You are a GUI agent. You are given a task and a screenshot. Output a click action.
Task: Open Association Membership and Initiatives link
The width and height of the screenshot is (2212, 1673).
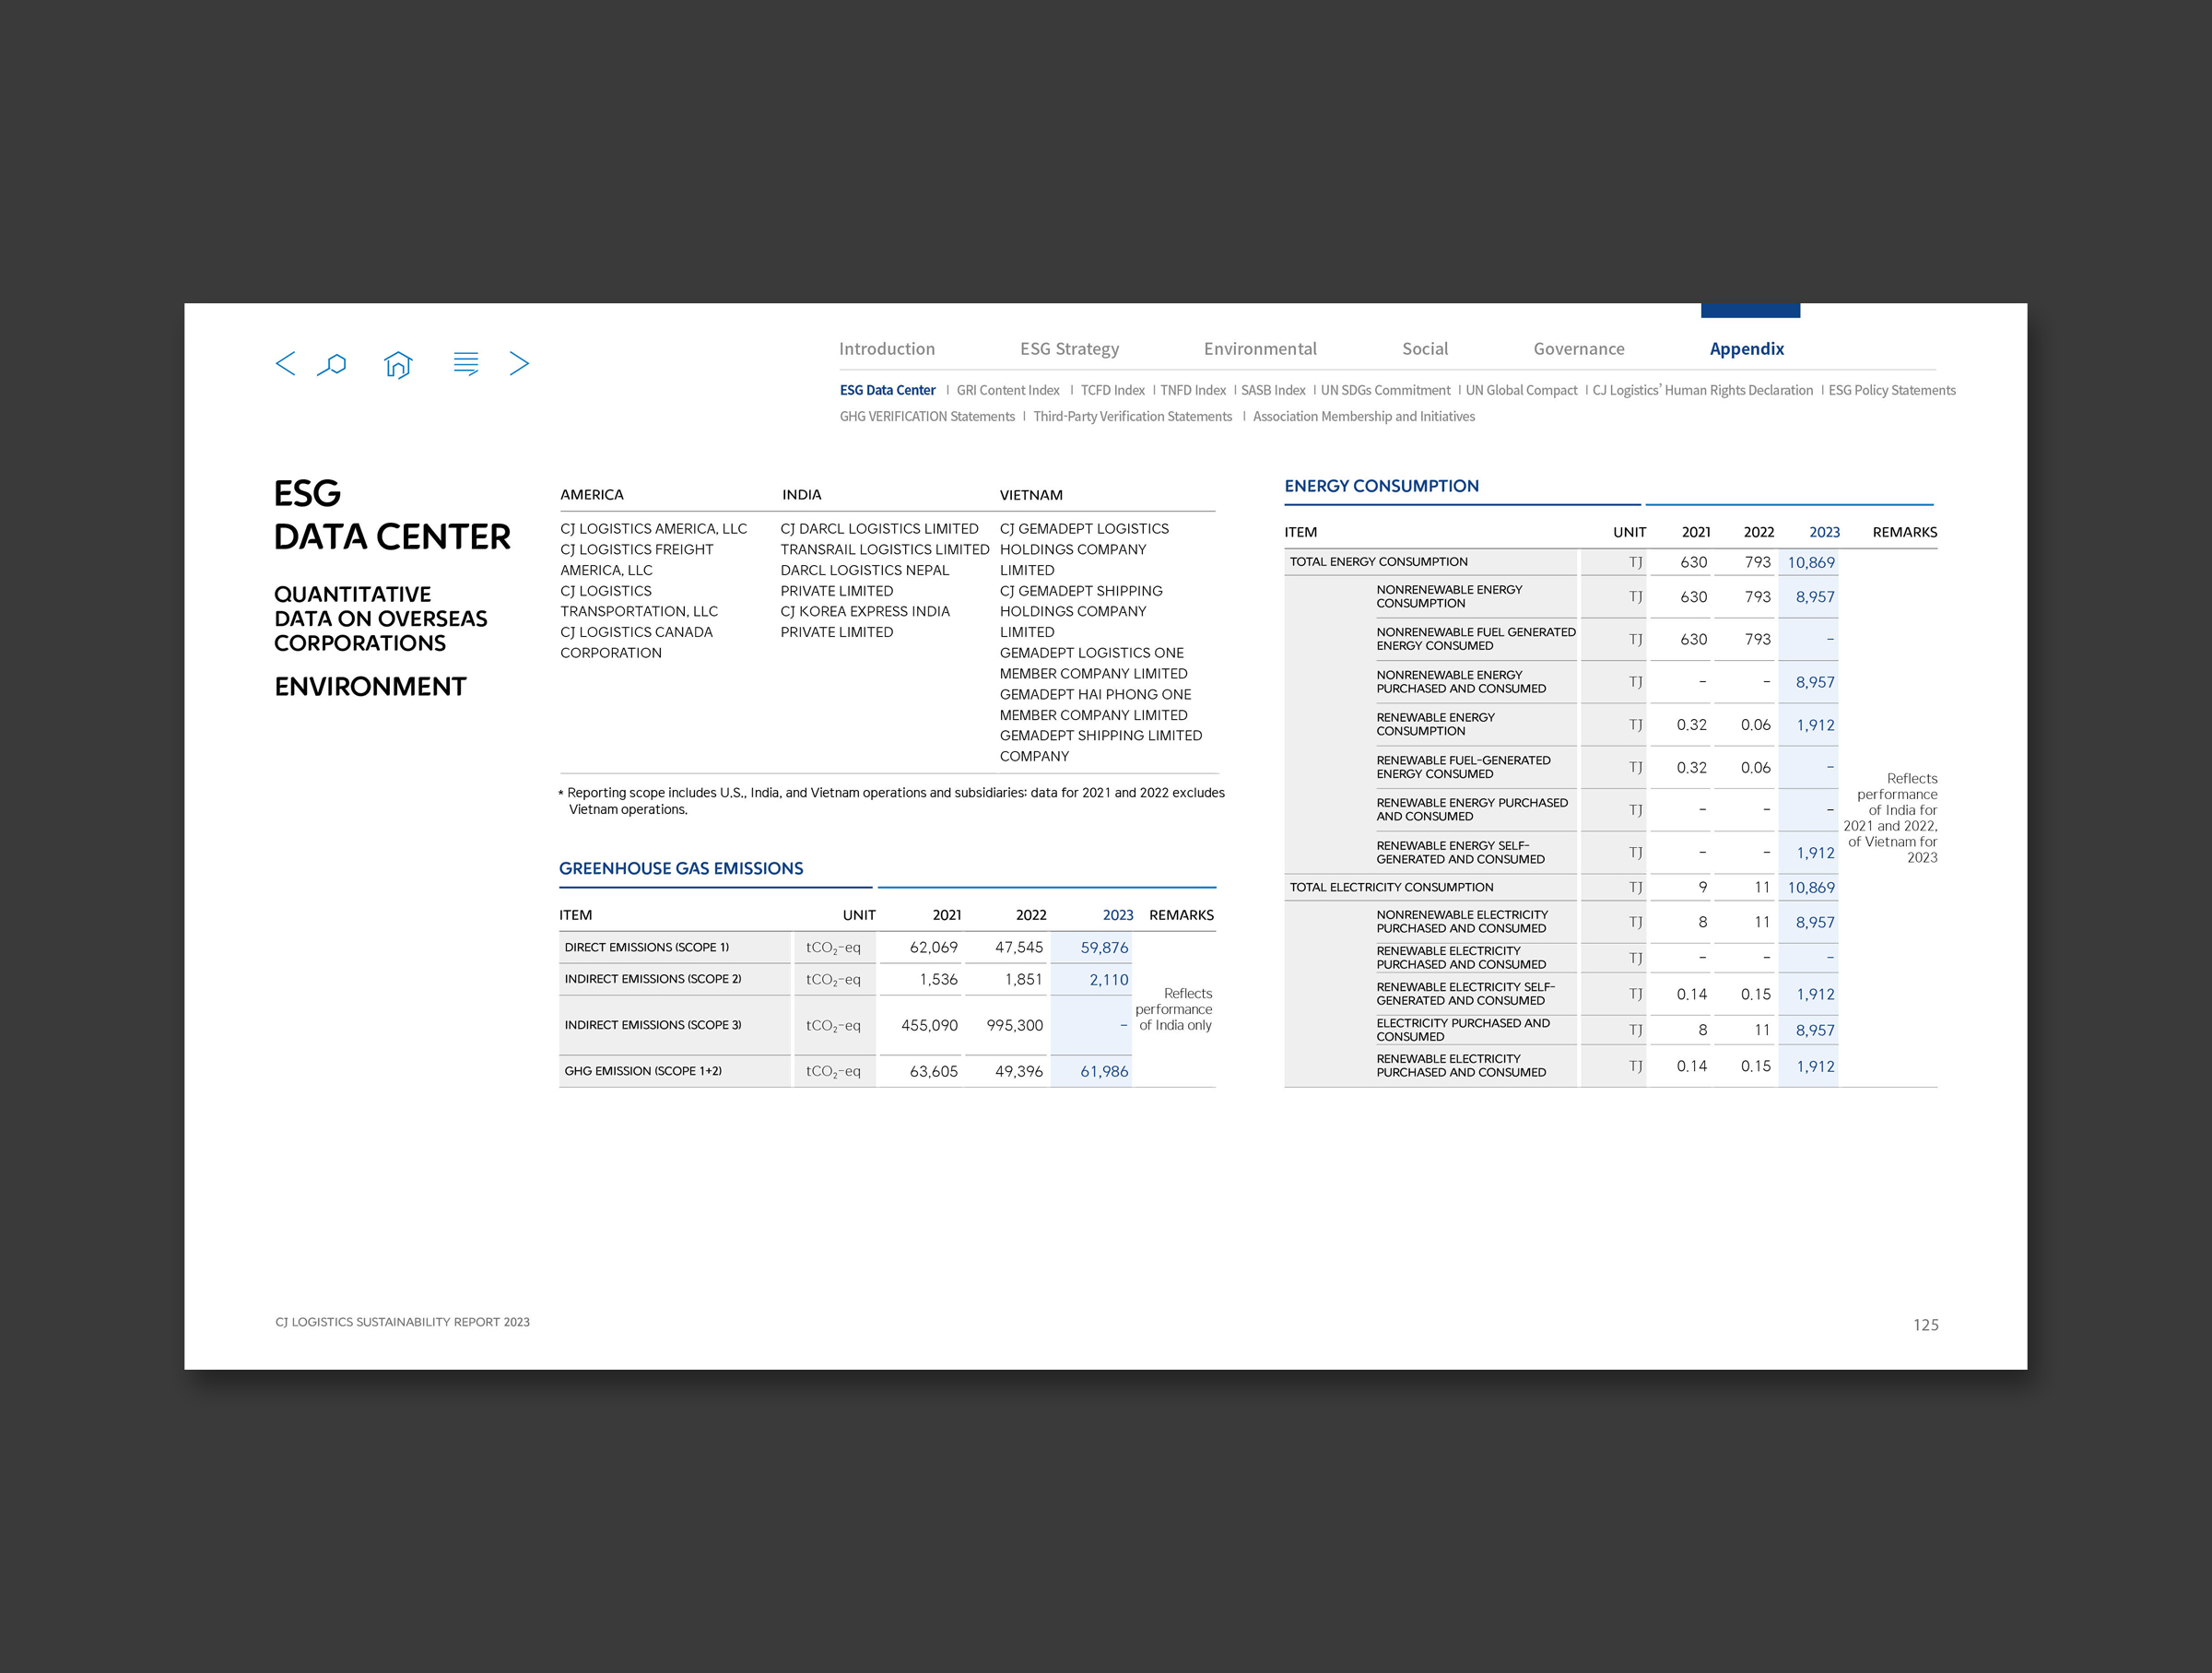(1364, 416)
